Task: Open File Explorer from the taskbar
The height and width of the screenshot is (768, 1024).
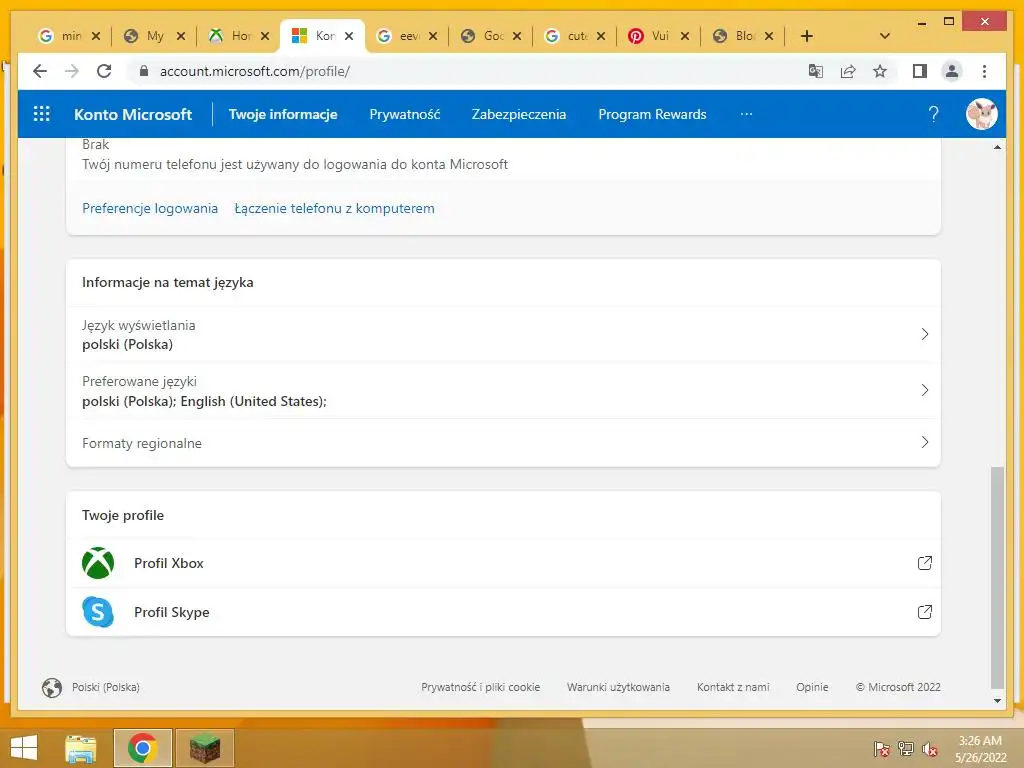Action: (x=81, y=748)
